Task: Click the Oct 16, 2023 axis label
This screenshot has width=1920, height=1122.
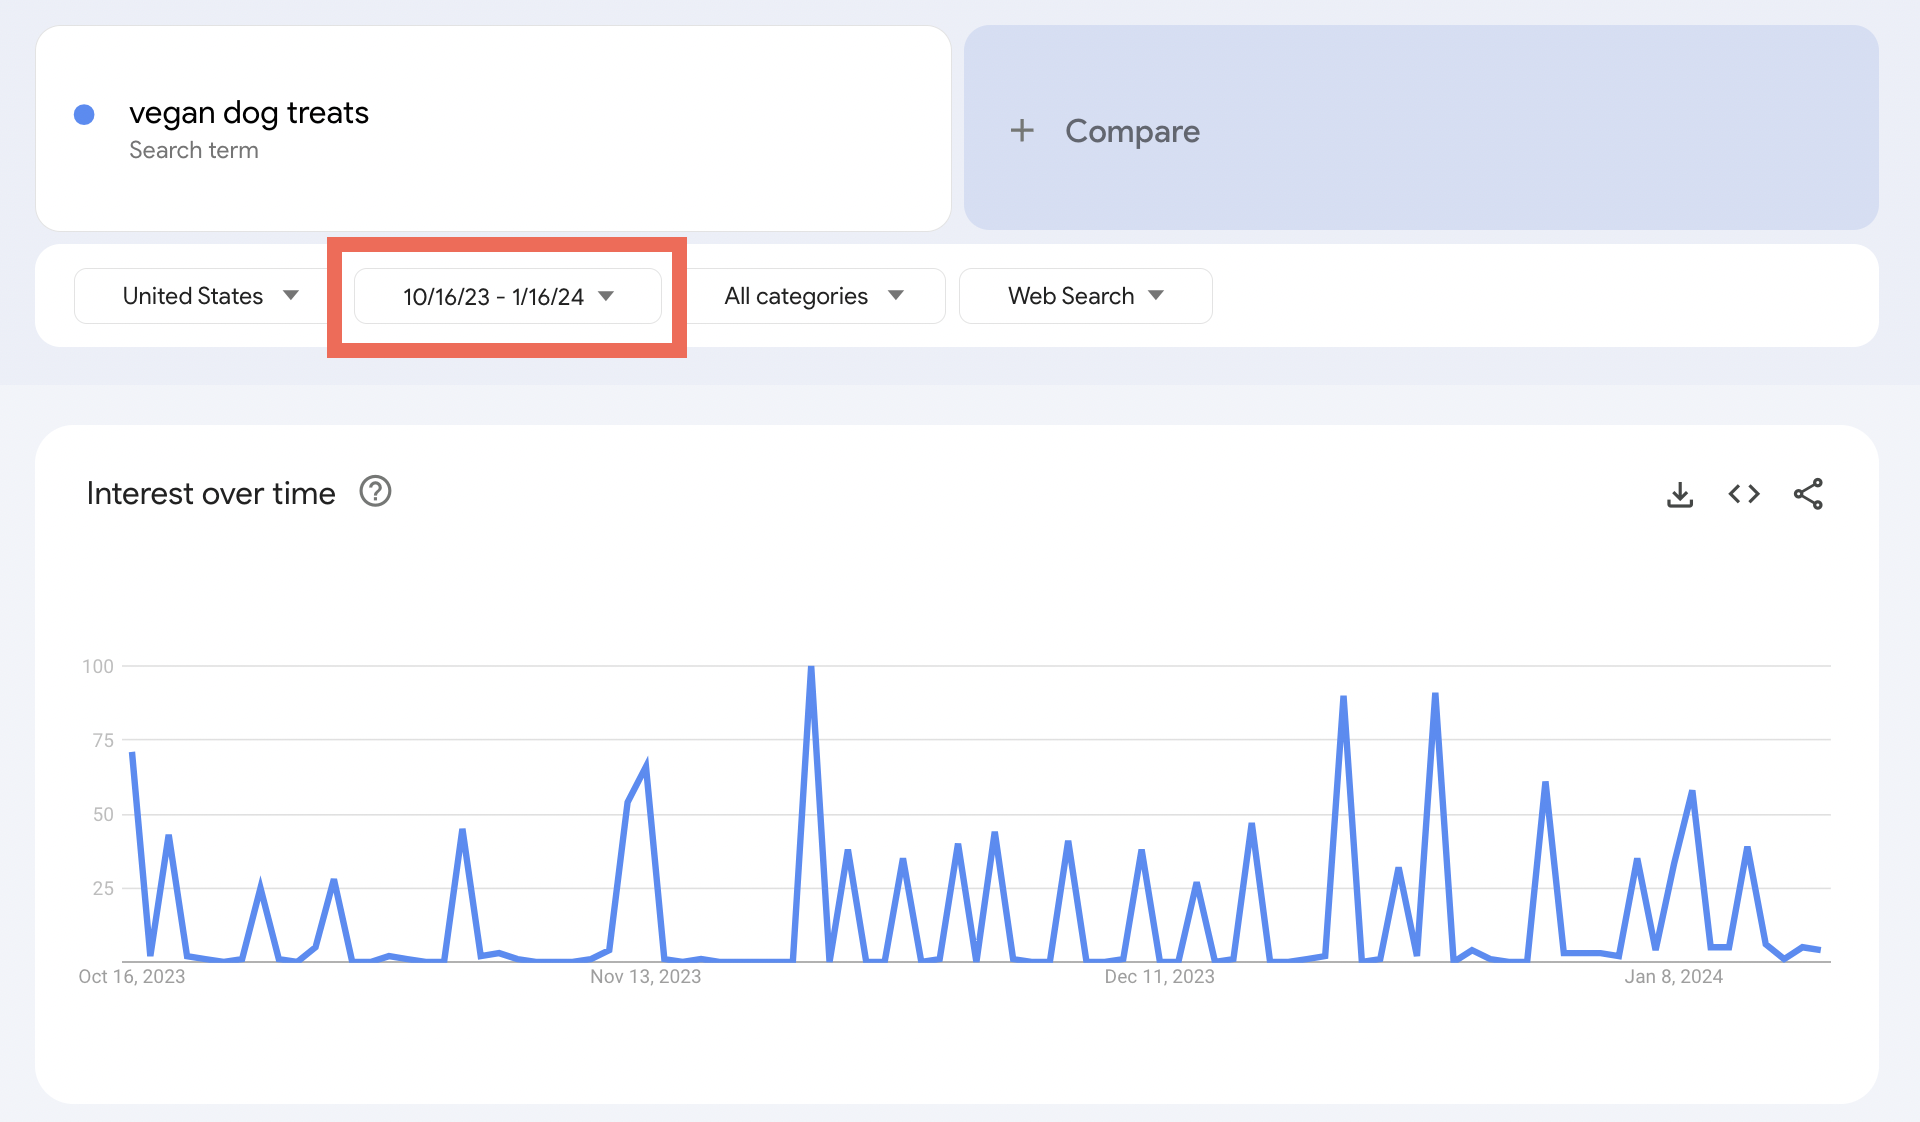Action: point(132,977)
